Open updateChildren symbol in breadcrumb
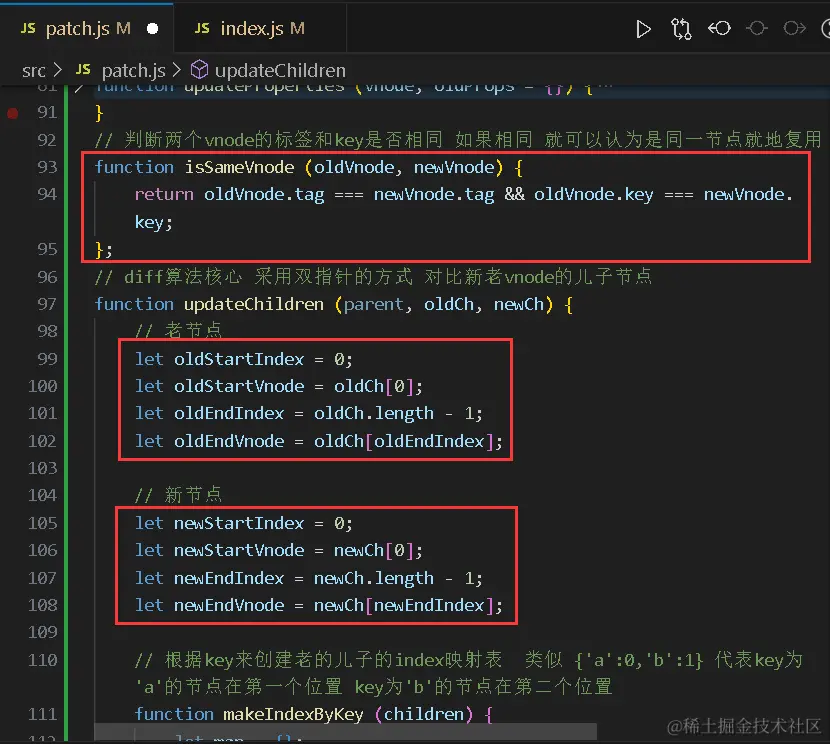This screenshot has height=744, width=830. tap(280, 70)
